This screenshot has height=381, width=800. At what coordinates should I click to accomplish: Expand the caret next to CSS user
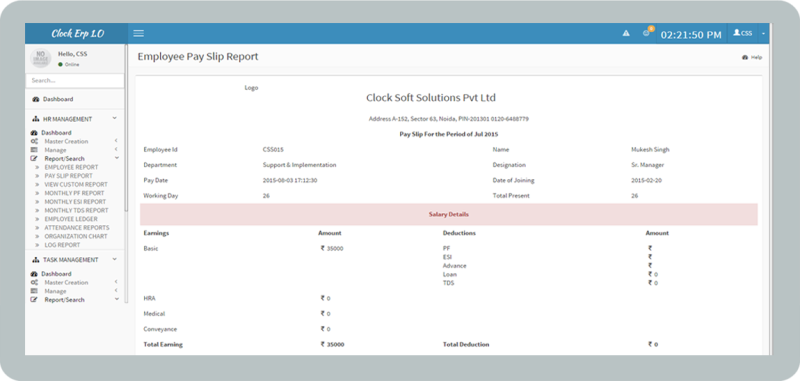tap(763, 34)
